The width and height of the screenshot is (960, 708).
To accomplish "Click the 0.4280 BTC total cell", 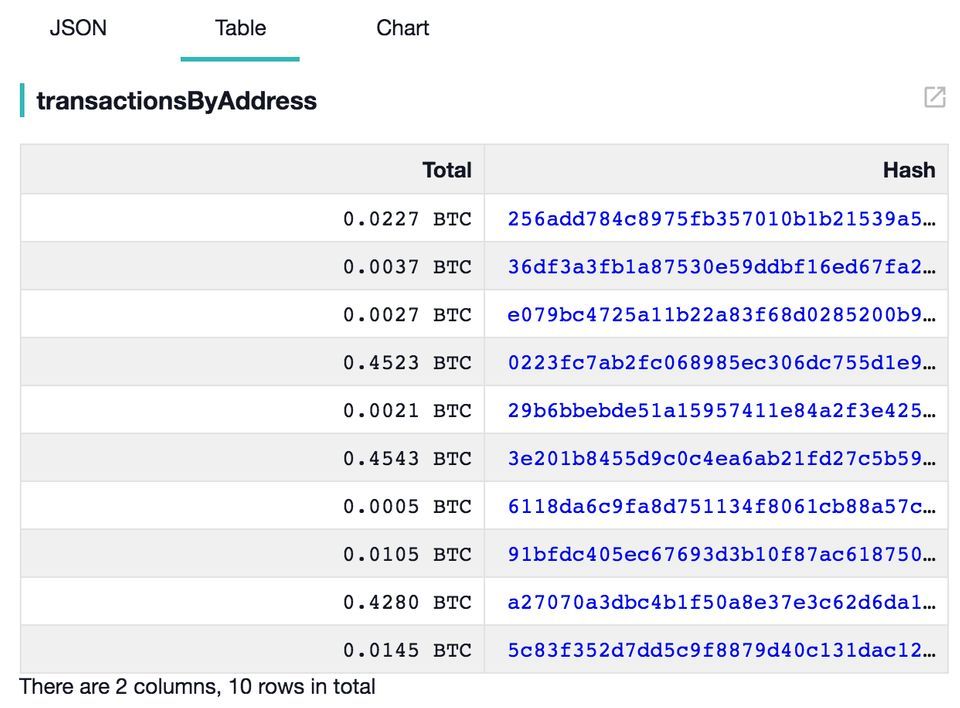I will point(406,603).
